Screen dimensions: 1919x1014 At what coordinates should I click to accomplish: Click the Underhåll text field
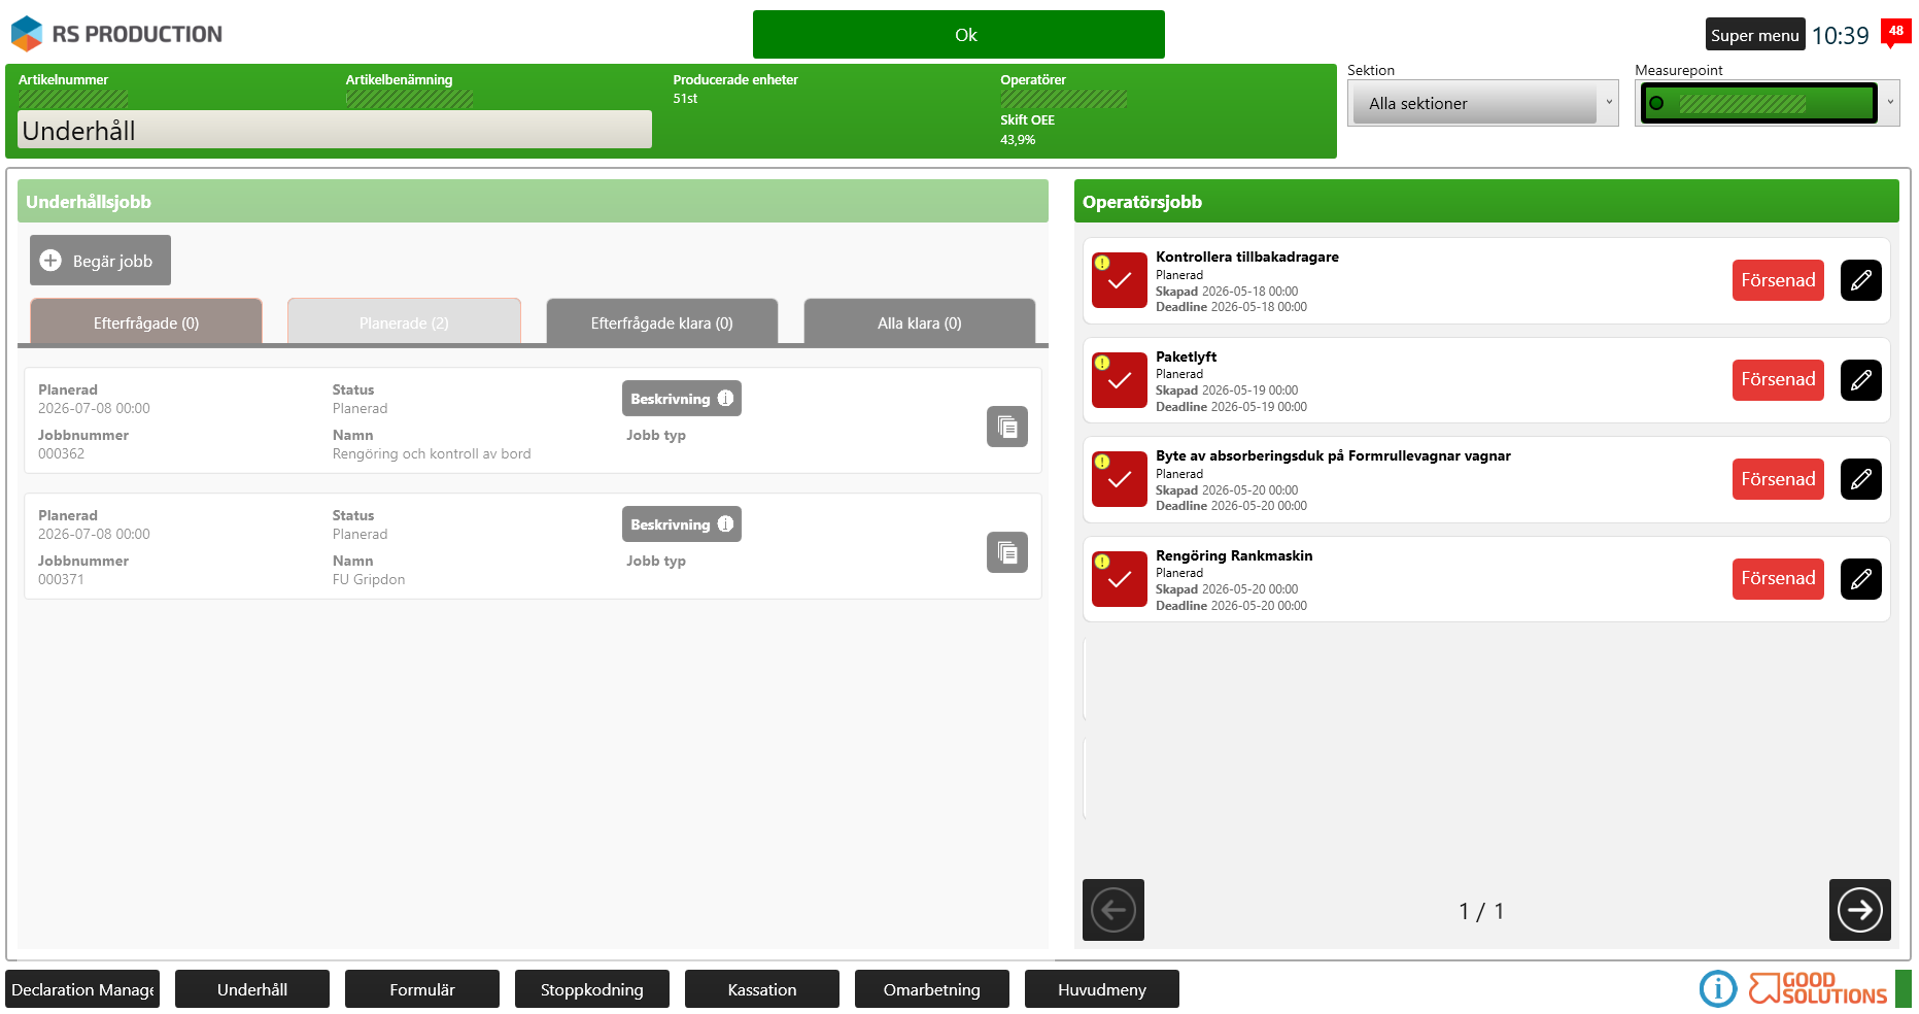coord(334,130)
